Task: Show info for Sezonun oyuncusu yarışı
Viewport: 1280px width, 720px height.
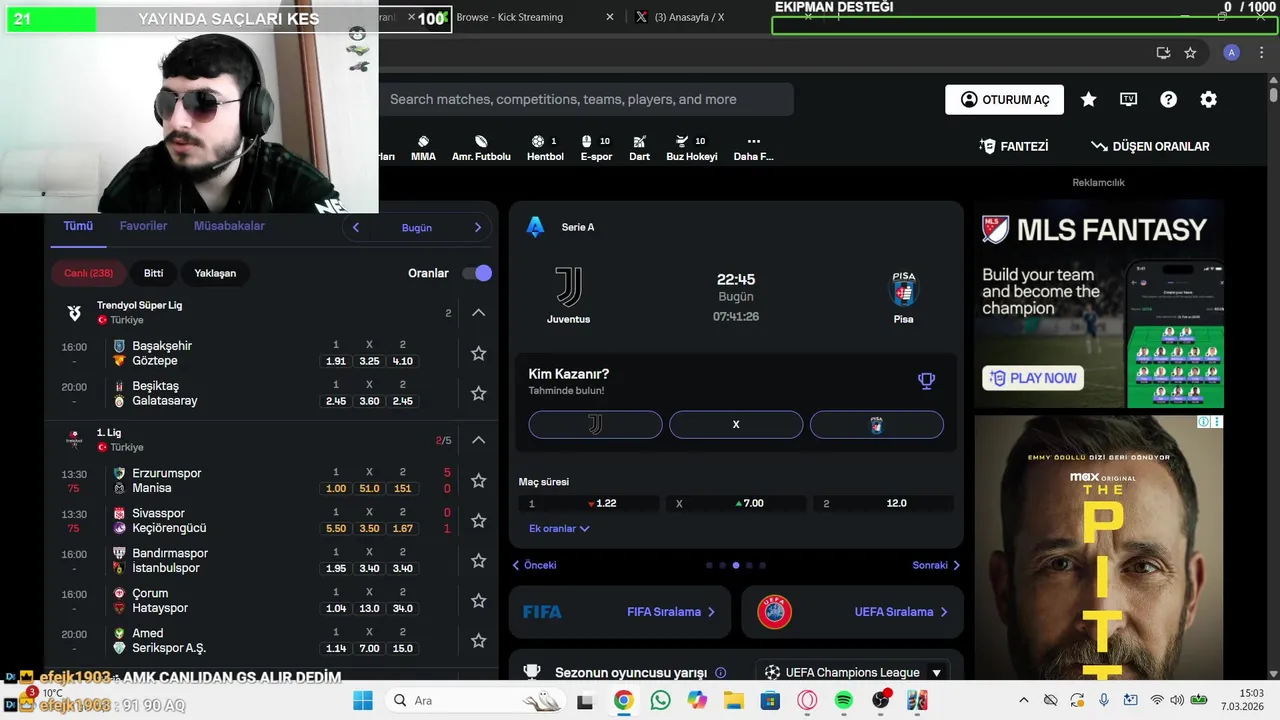Action: [x=721, y=673]
